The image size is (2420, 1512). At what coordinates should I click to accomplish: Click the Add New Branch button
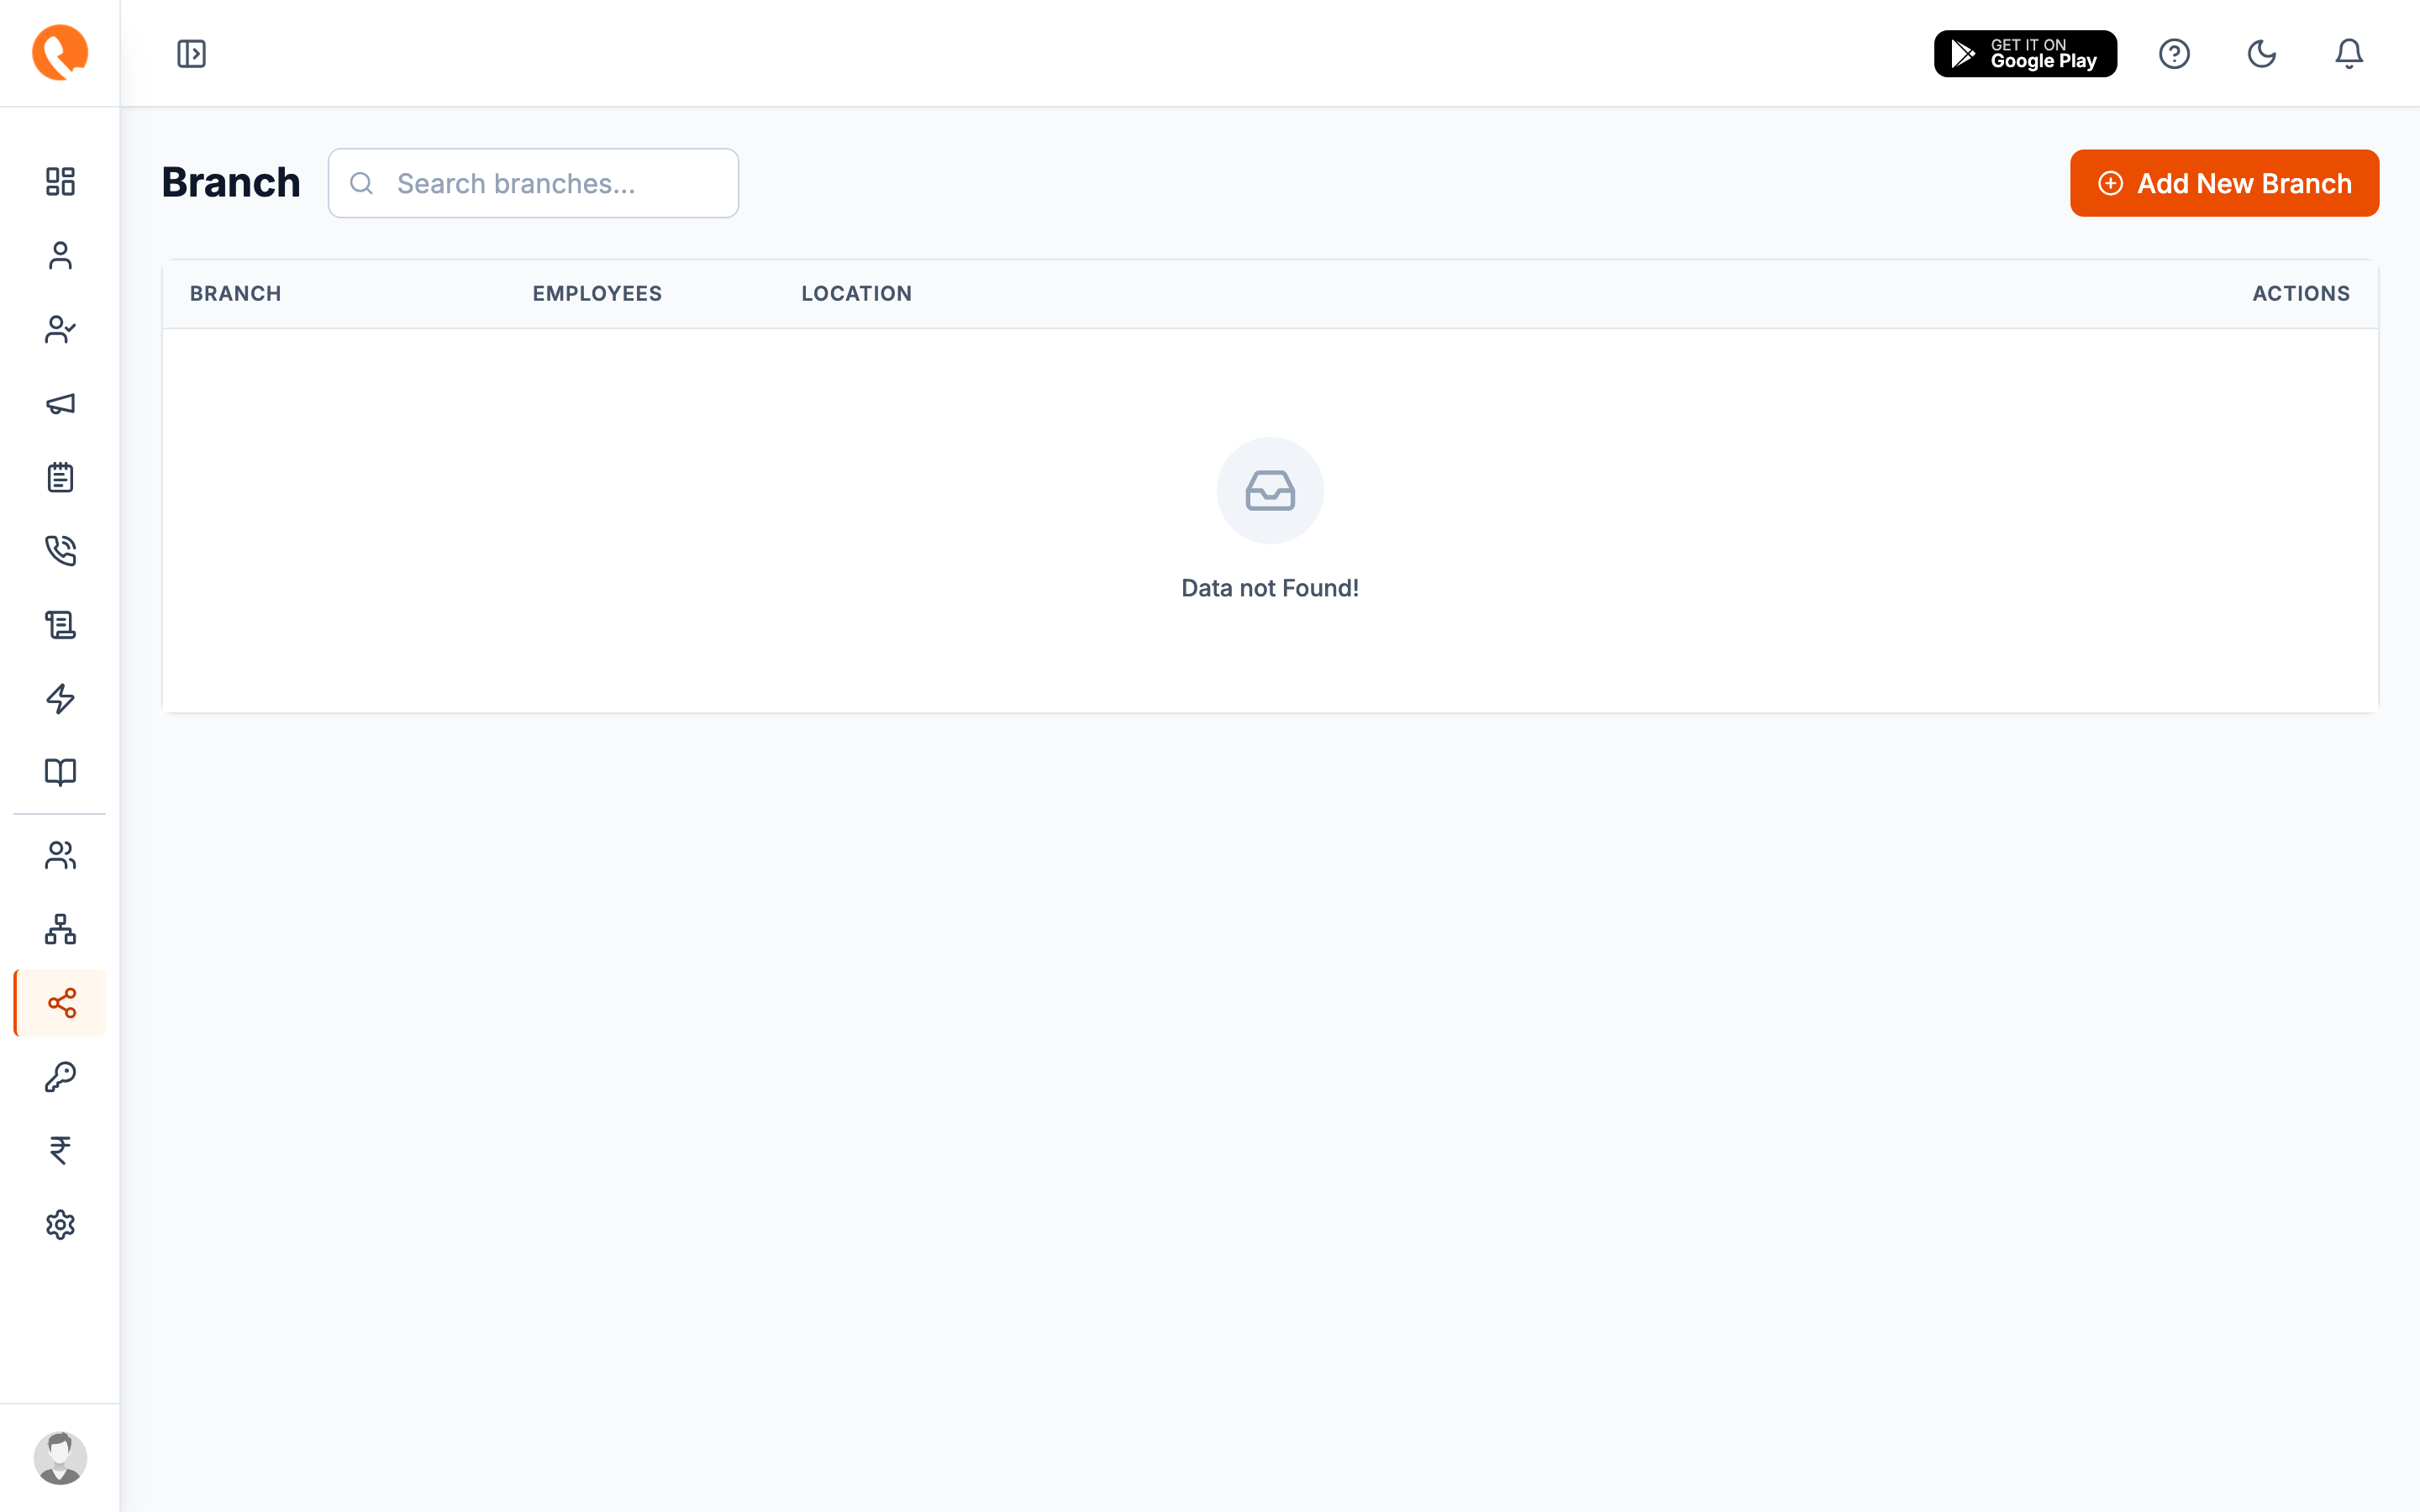click(2224, 183)
